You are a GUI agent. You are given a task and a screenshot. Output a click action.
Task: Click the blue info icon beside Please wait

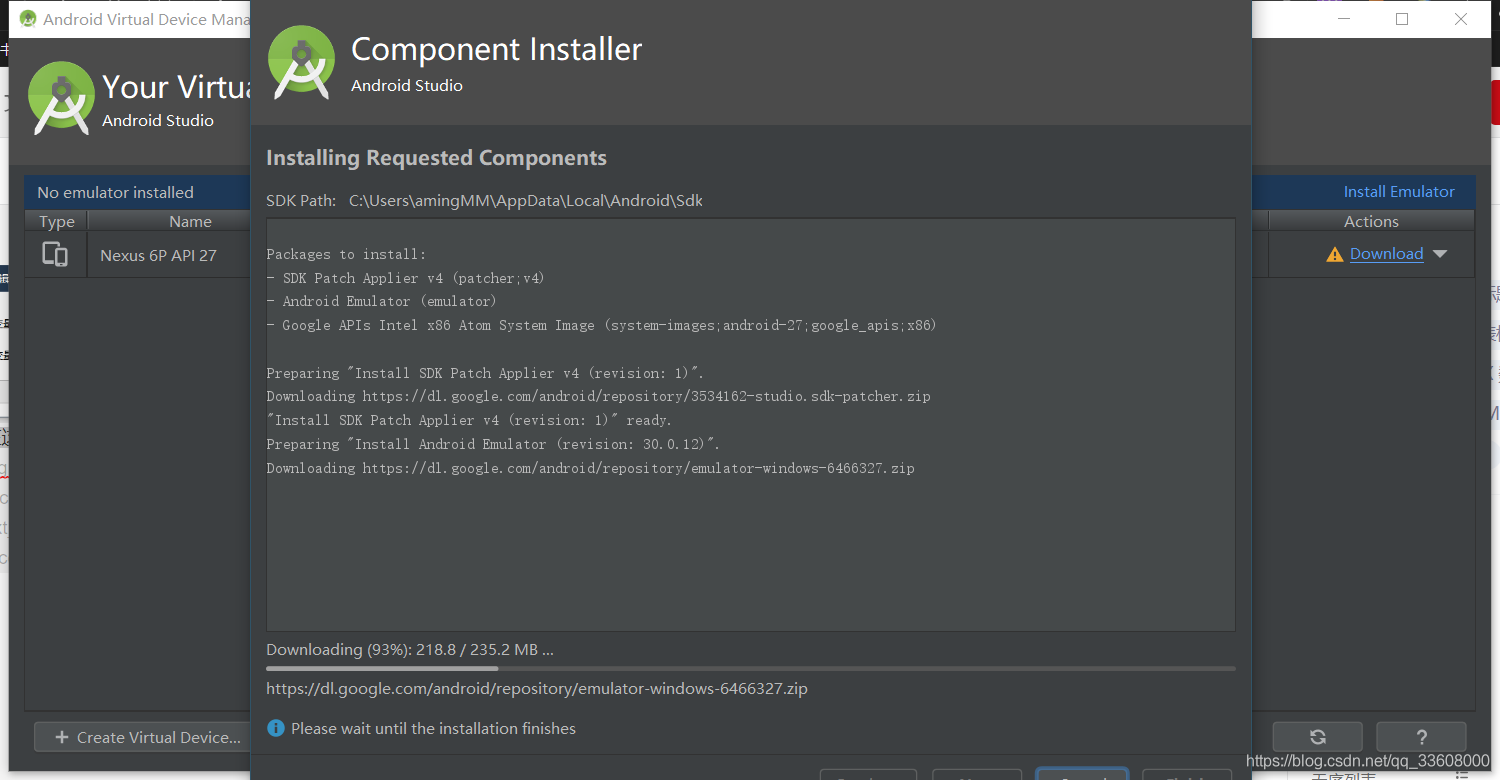coord(276,728)
